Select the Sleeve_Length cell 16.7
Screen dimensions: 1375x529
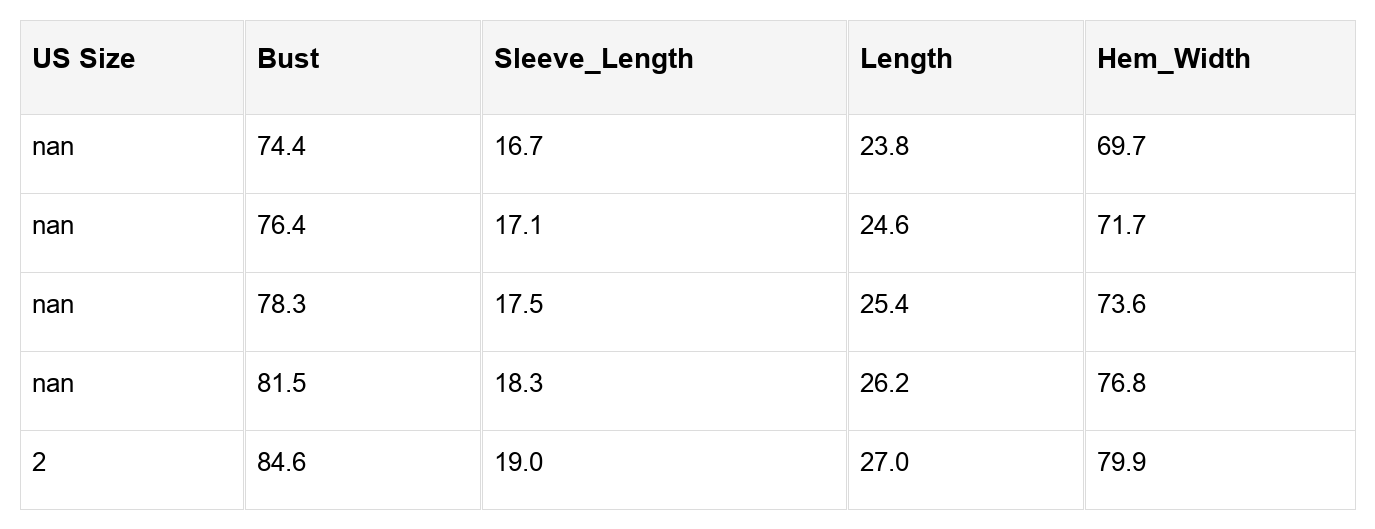[518, 147]
